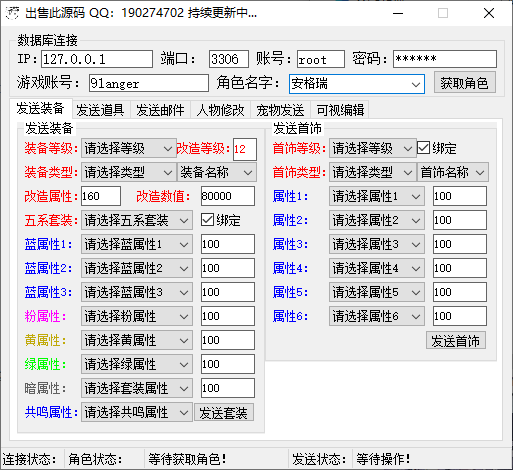513x470 pixels.
Task: Click the 改造属性 field showing 160
Action: pyautogui.click(x=101, y=196)
